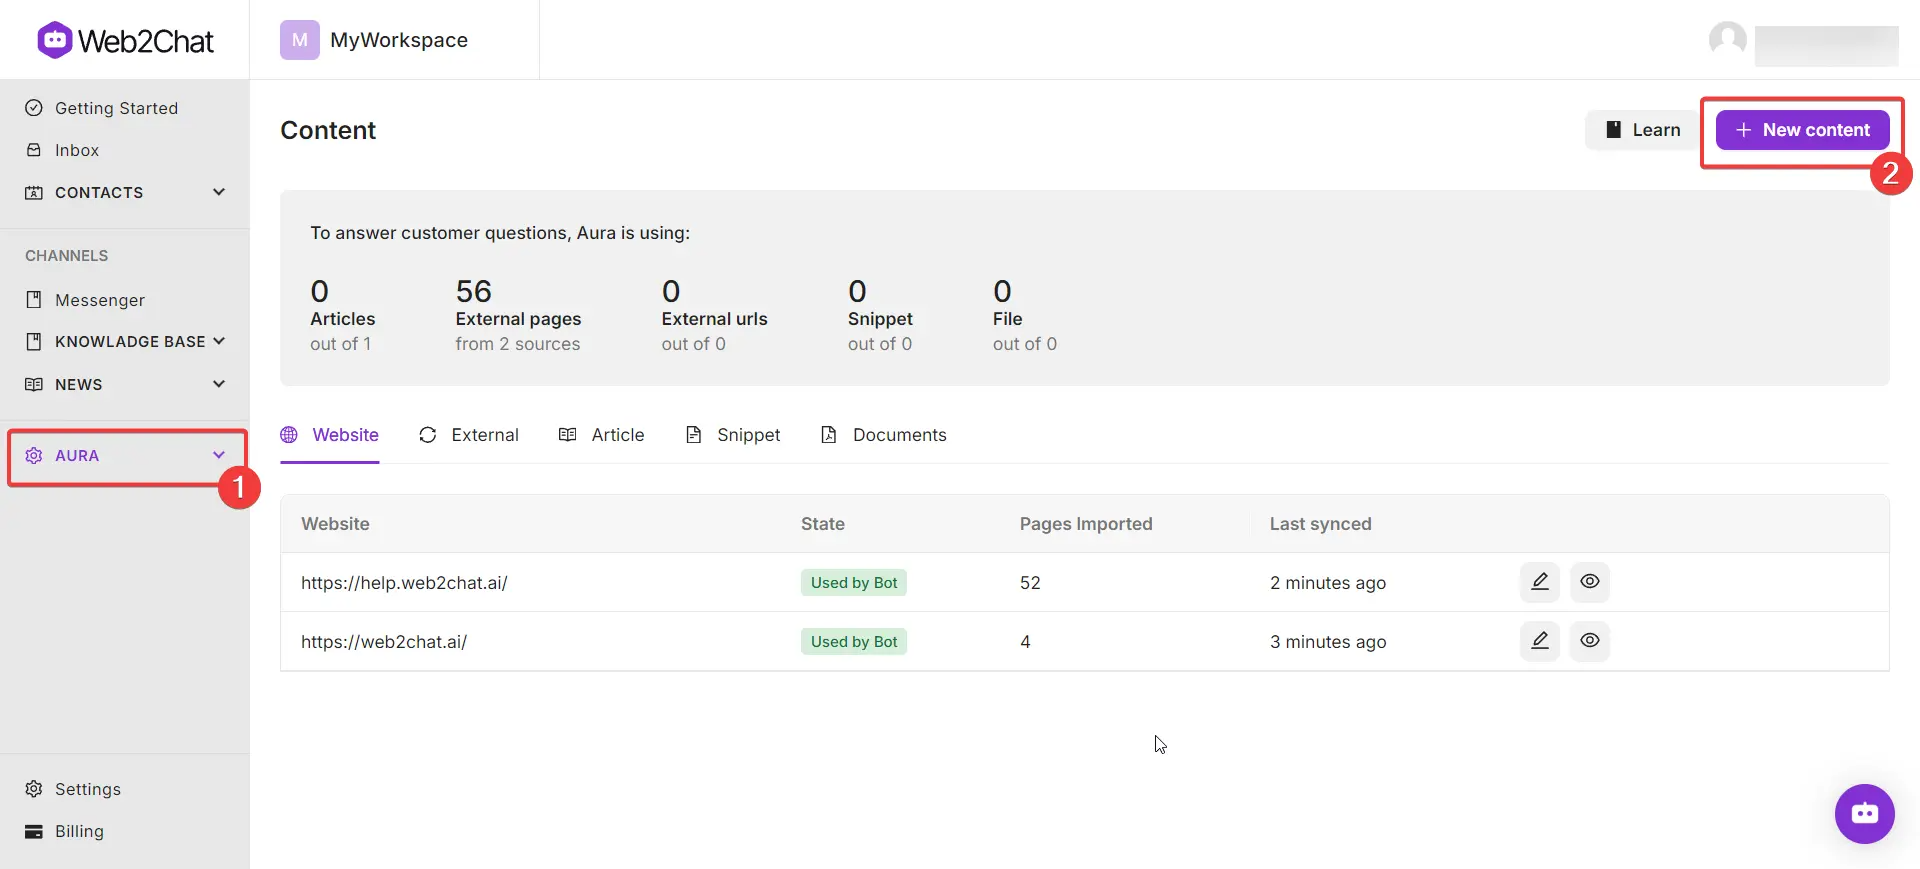Viewport: 1920px width, 869px height.
Task: Click the Getting Started checkmark icon
Action: [34, 108]
